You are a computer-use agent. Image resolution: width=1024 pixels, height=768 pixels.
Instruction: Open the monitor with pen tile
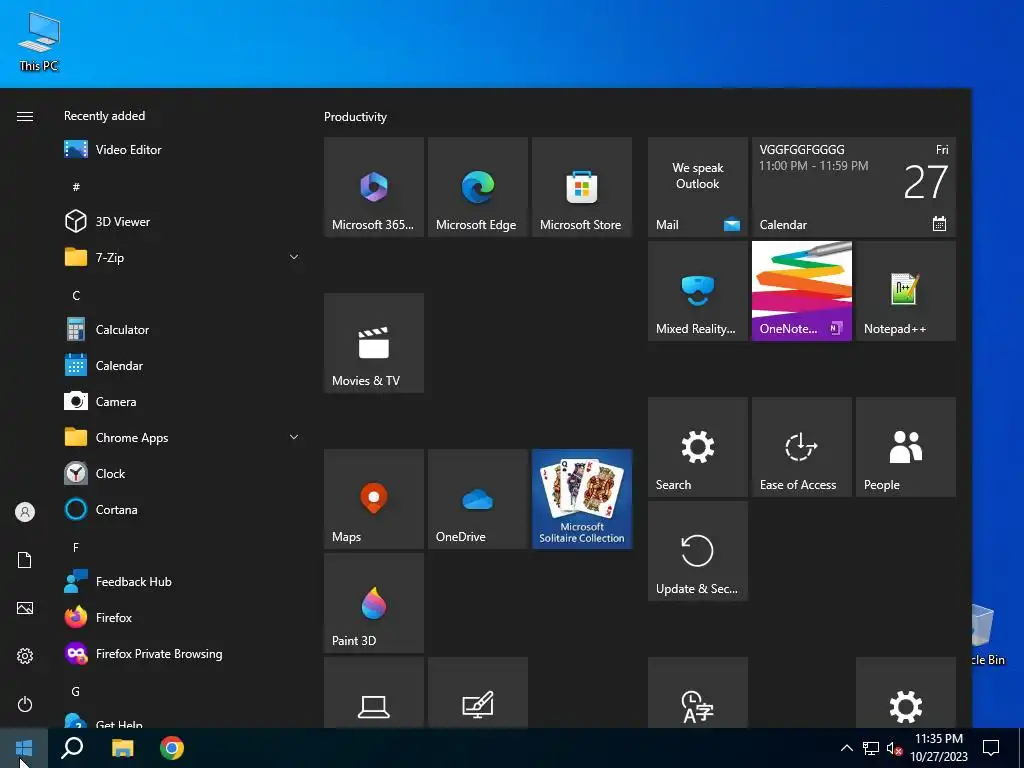(477, 692)
